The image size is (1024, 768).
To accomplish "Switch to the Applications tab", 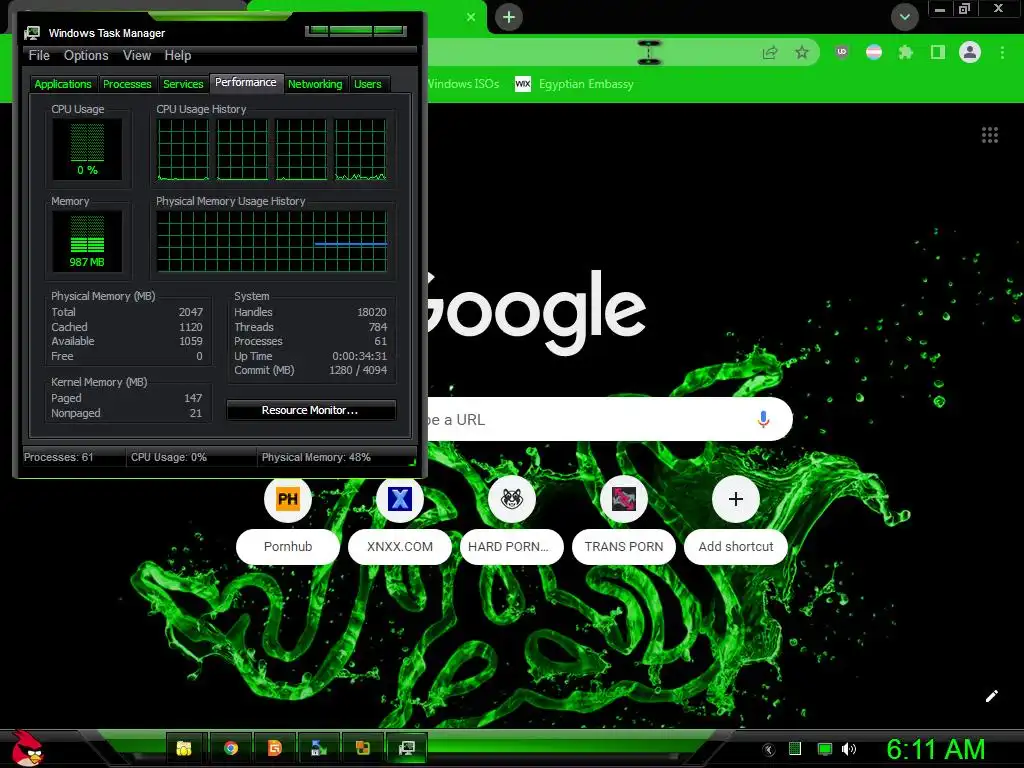I will pos(63,84).
